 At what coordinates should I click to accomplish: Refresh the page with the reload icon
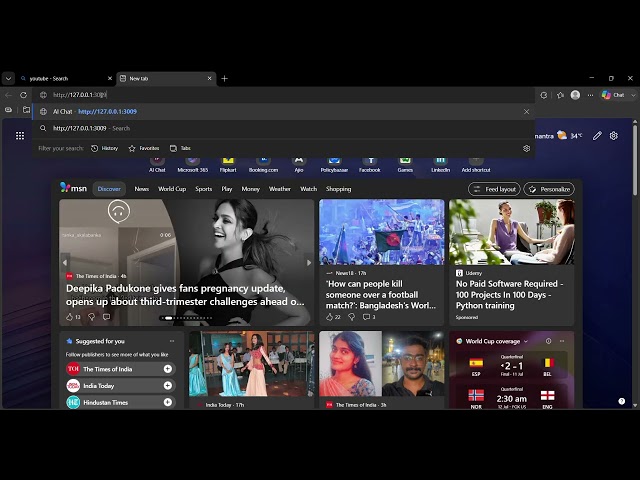click(x=23, y=95)
